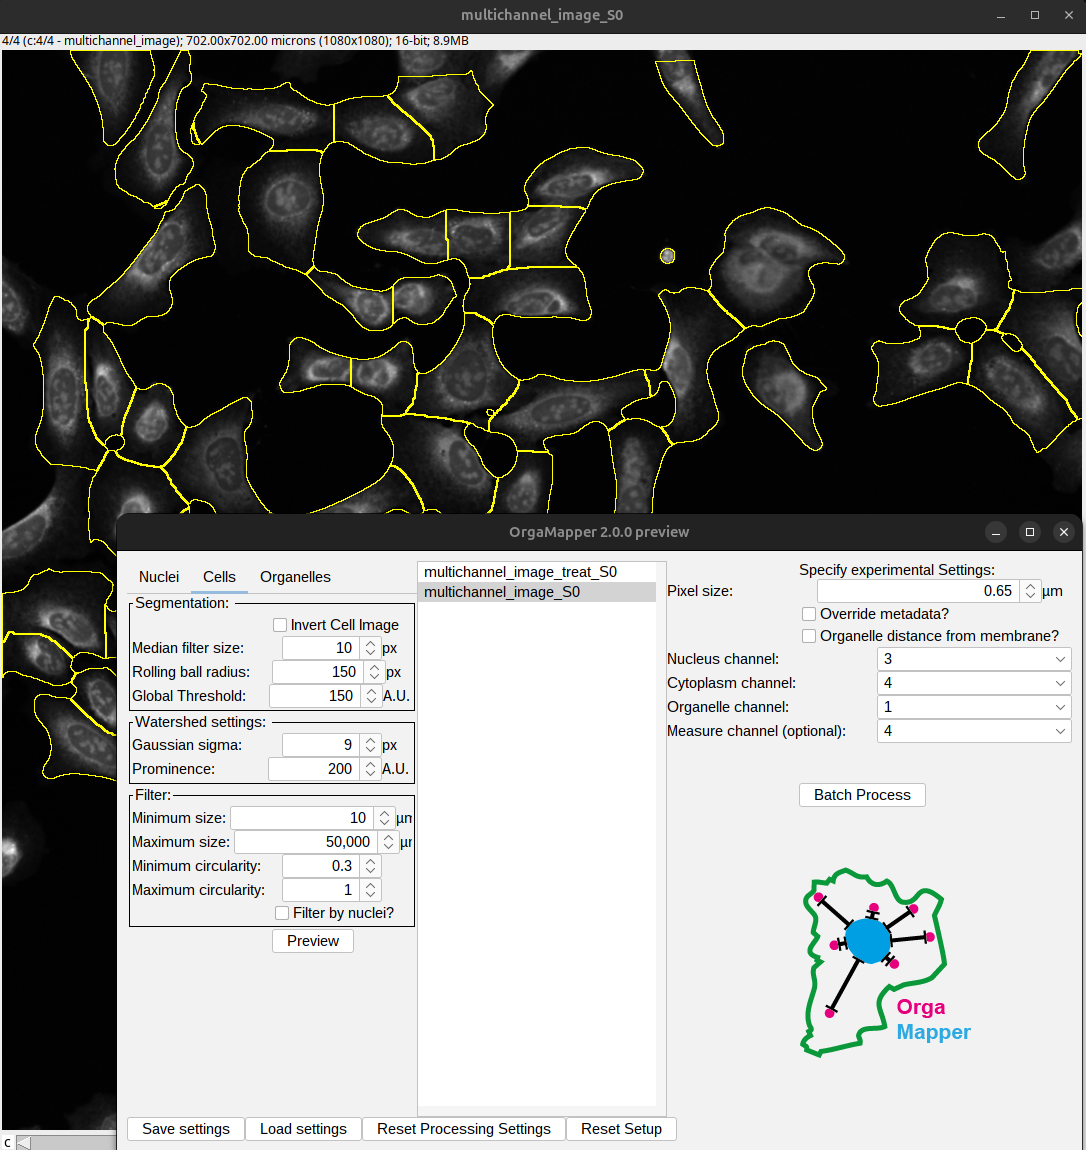
Task: Click the Median filter size input field
Action: (x=318, y=648)
